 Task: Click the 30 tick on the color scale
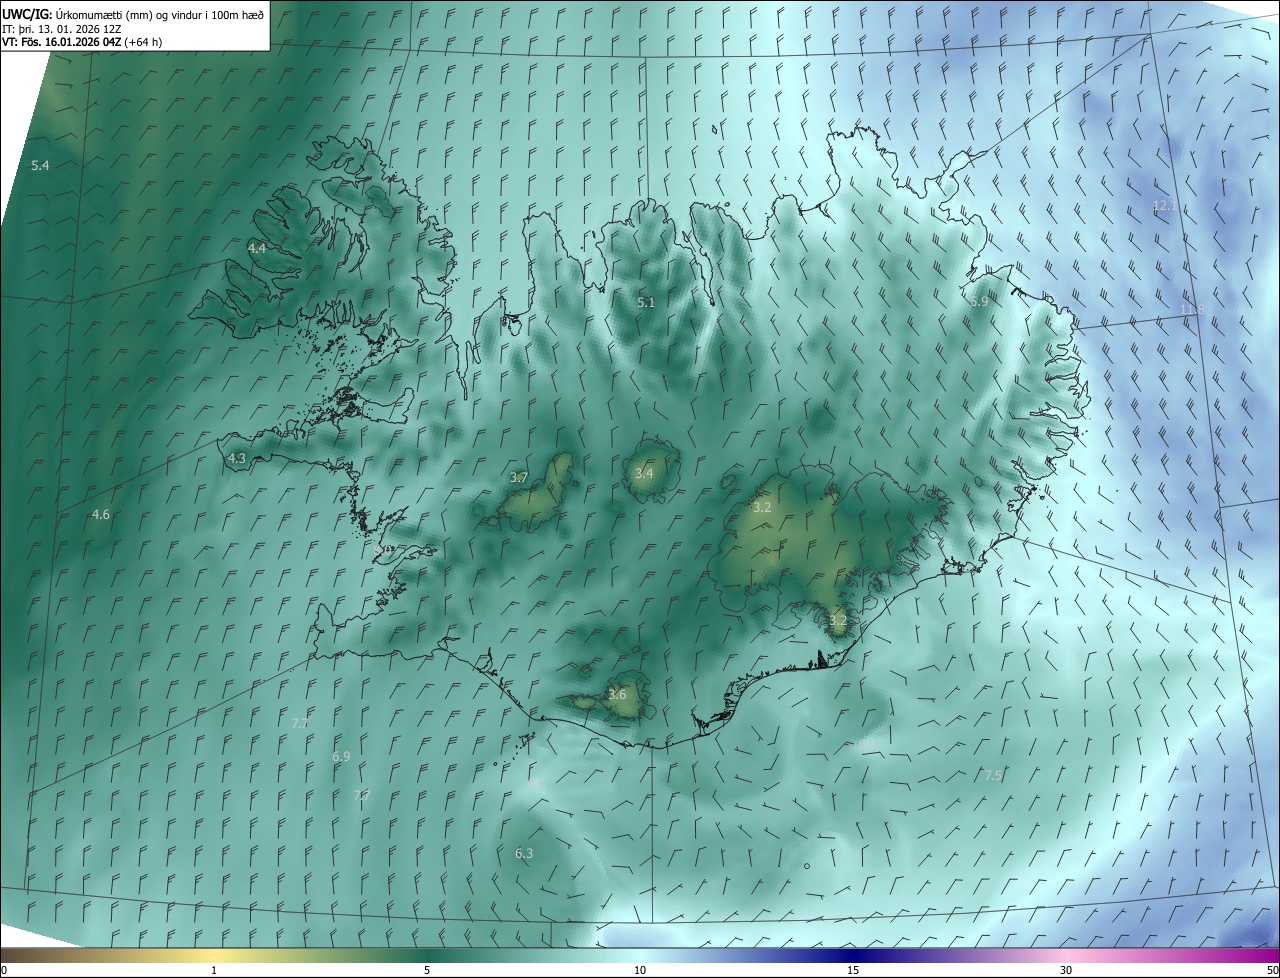pos(1066,970)
